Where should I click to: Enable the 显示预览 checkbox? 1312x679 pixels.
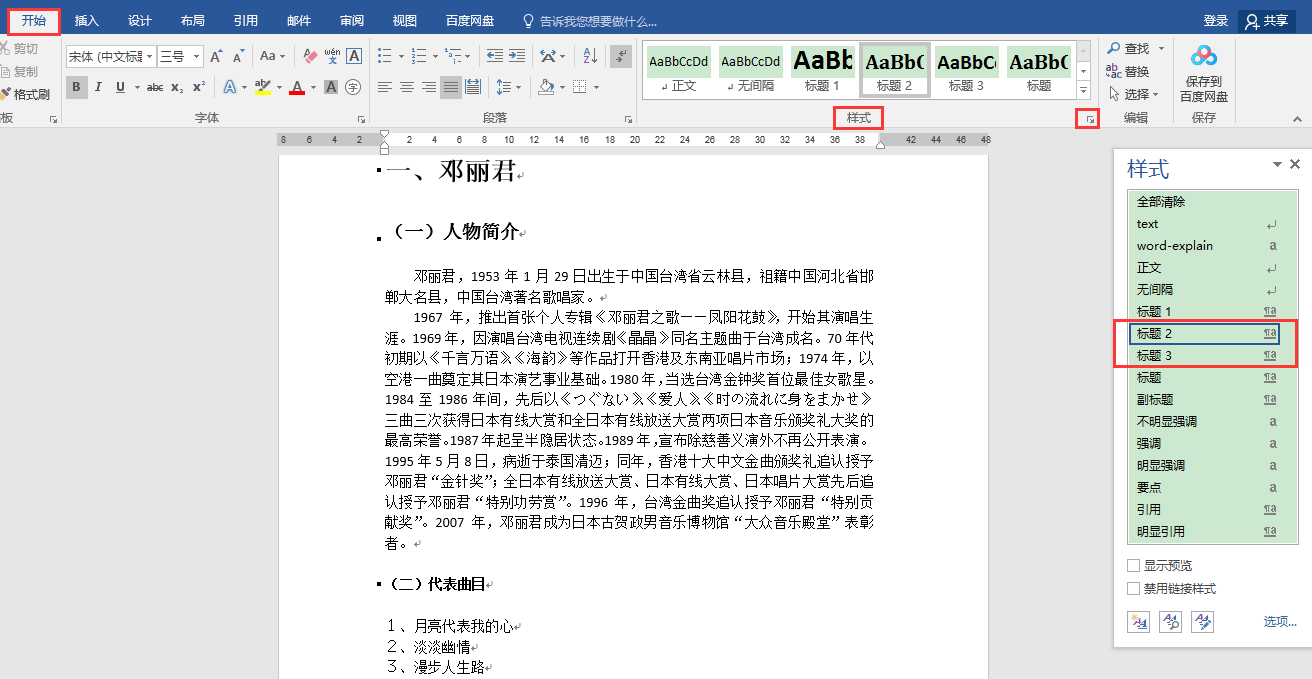1133,566
